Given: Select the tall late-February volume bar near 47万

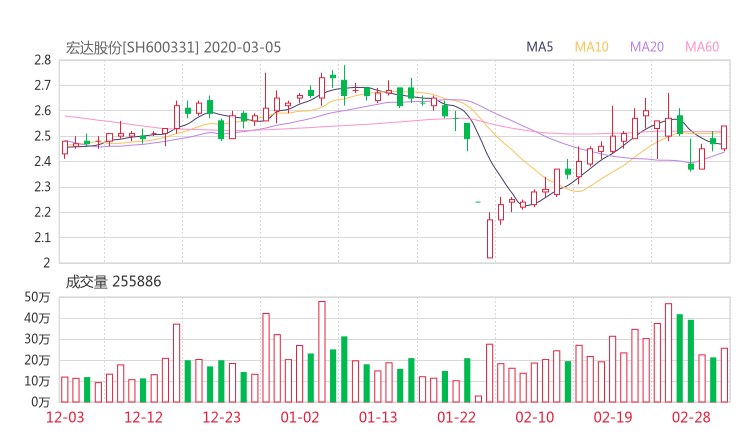Looking at the screenshot, I should click(x=668, y=353).
